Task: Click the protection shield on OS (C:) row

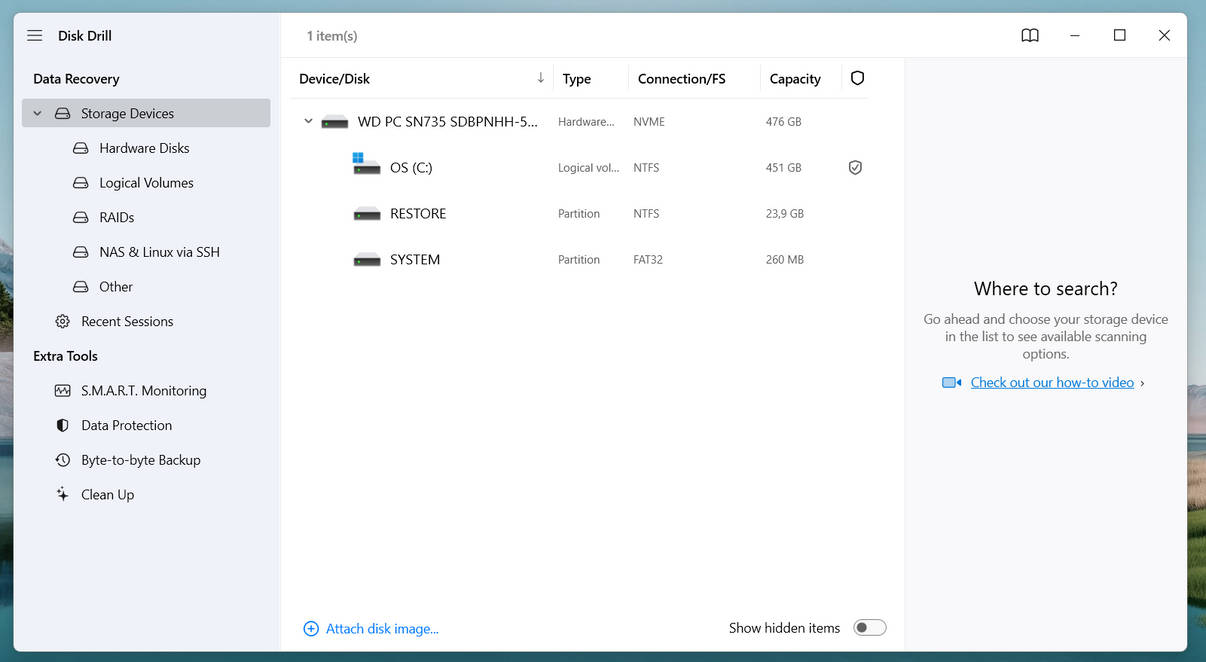Action: point(855,168)
